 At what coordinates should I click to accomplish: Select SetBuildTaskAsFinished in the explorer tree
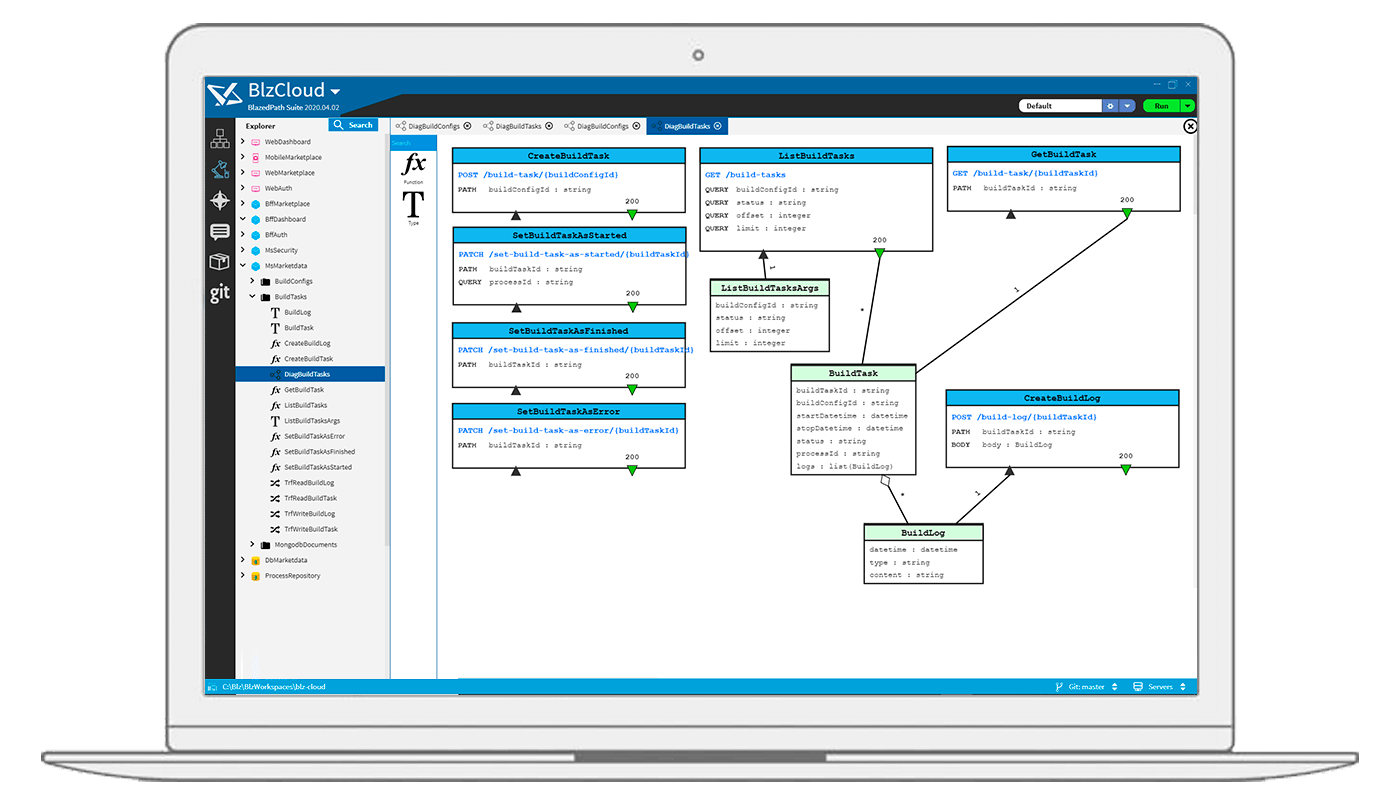[320, 452]
